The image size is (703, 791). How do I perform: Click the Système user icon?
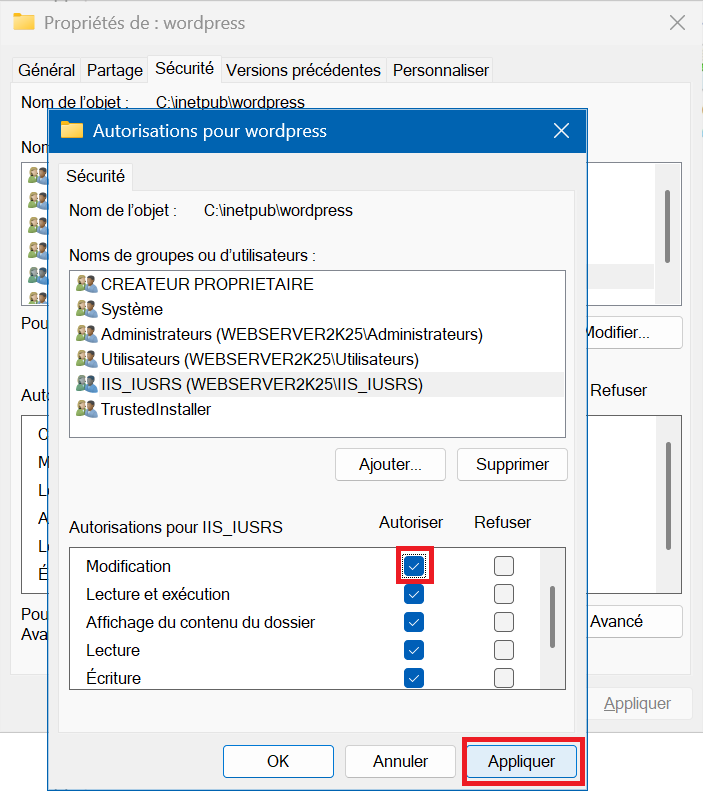click(86, 309)
